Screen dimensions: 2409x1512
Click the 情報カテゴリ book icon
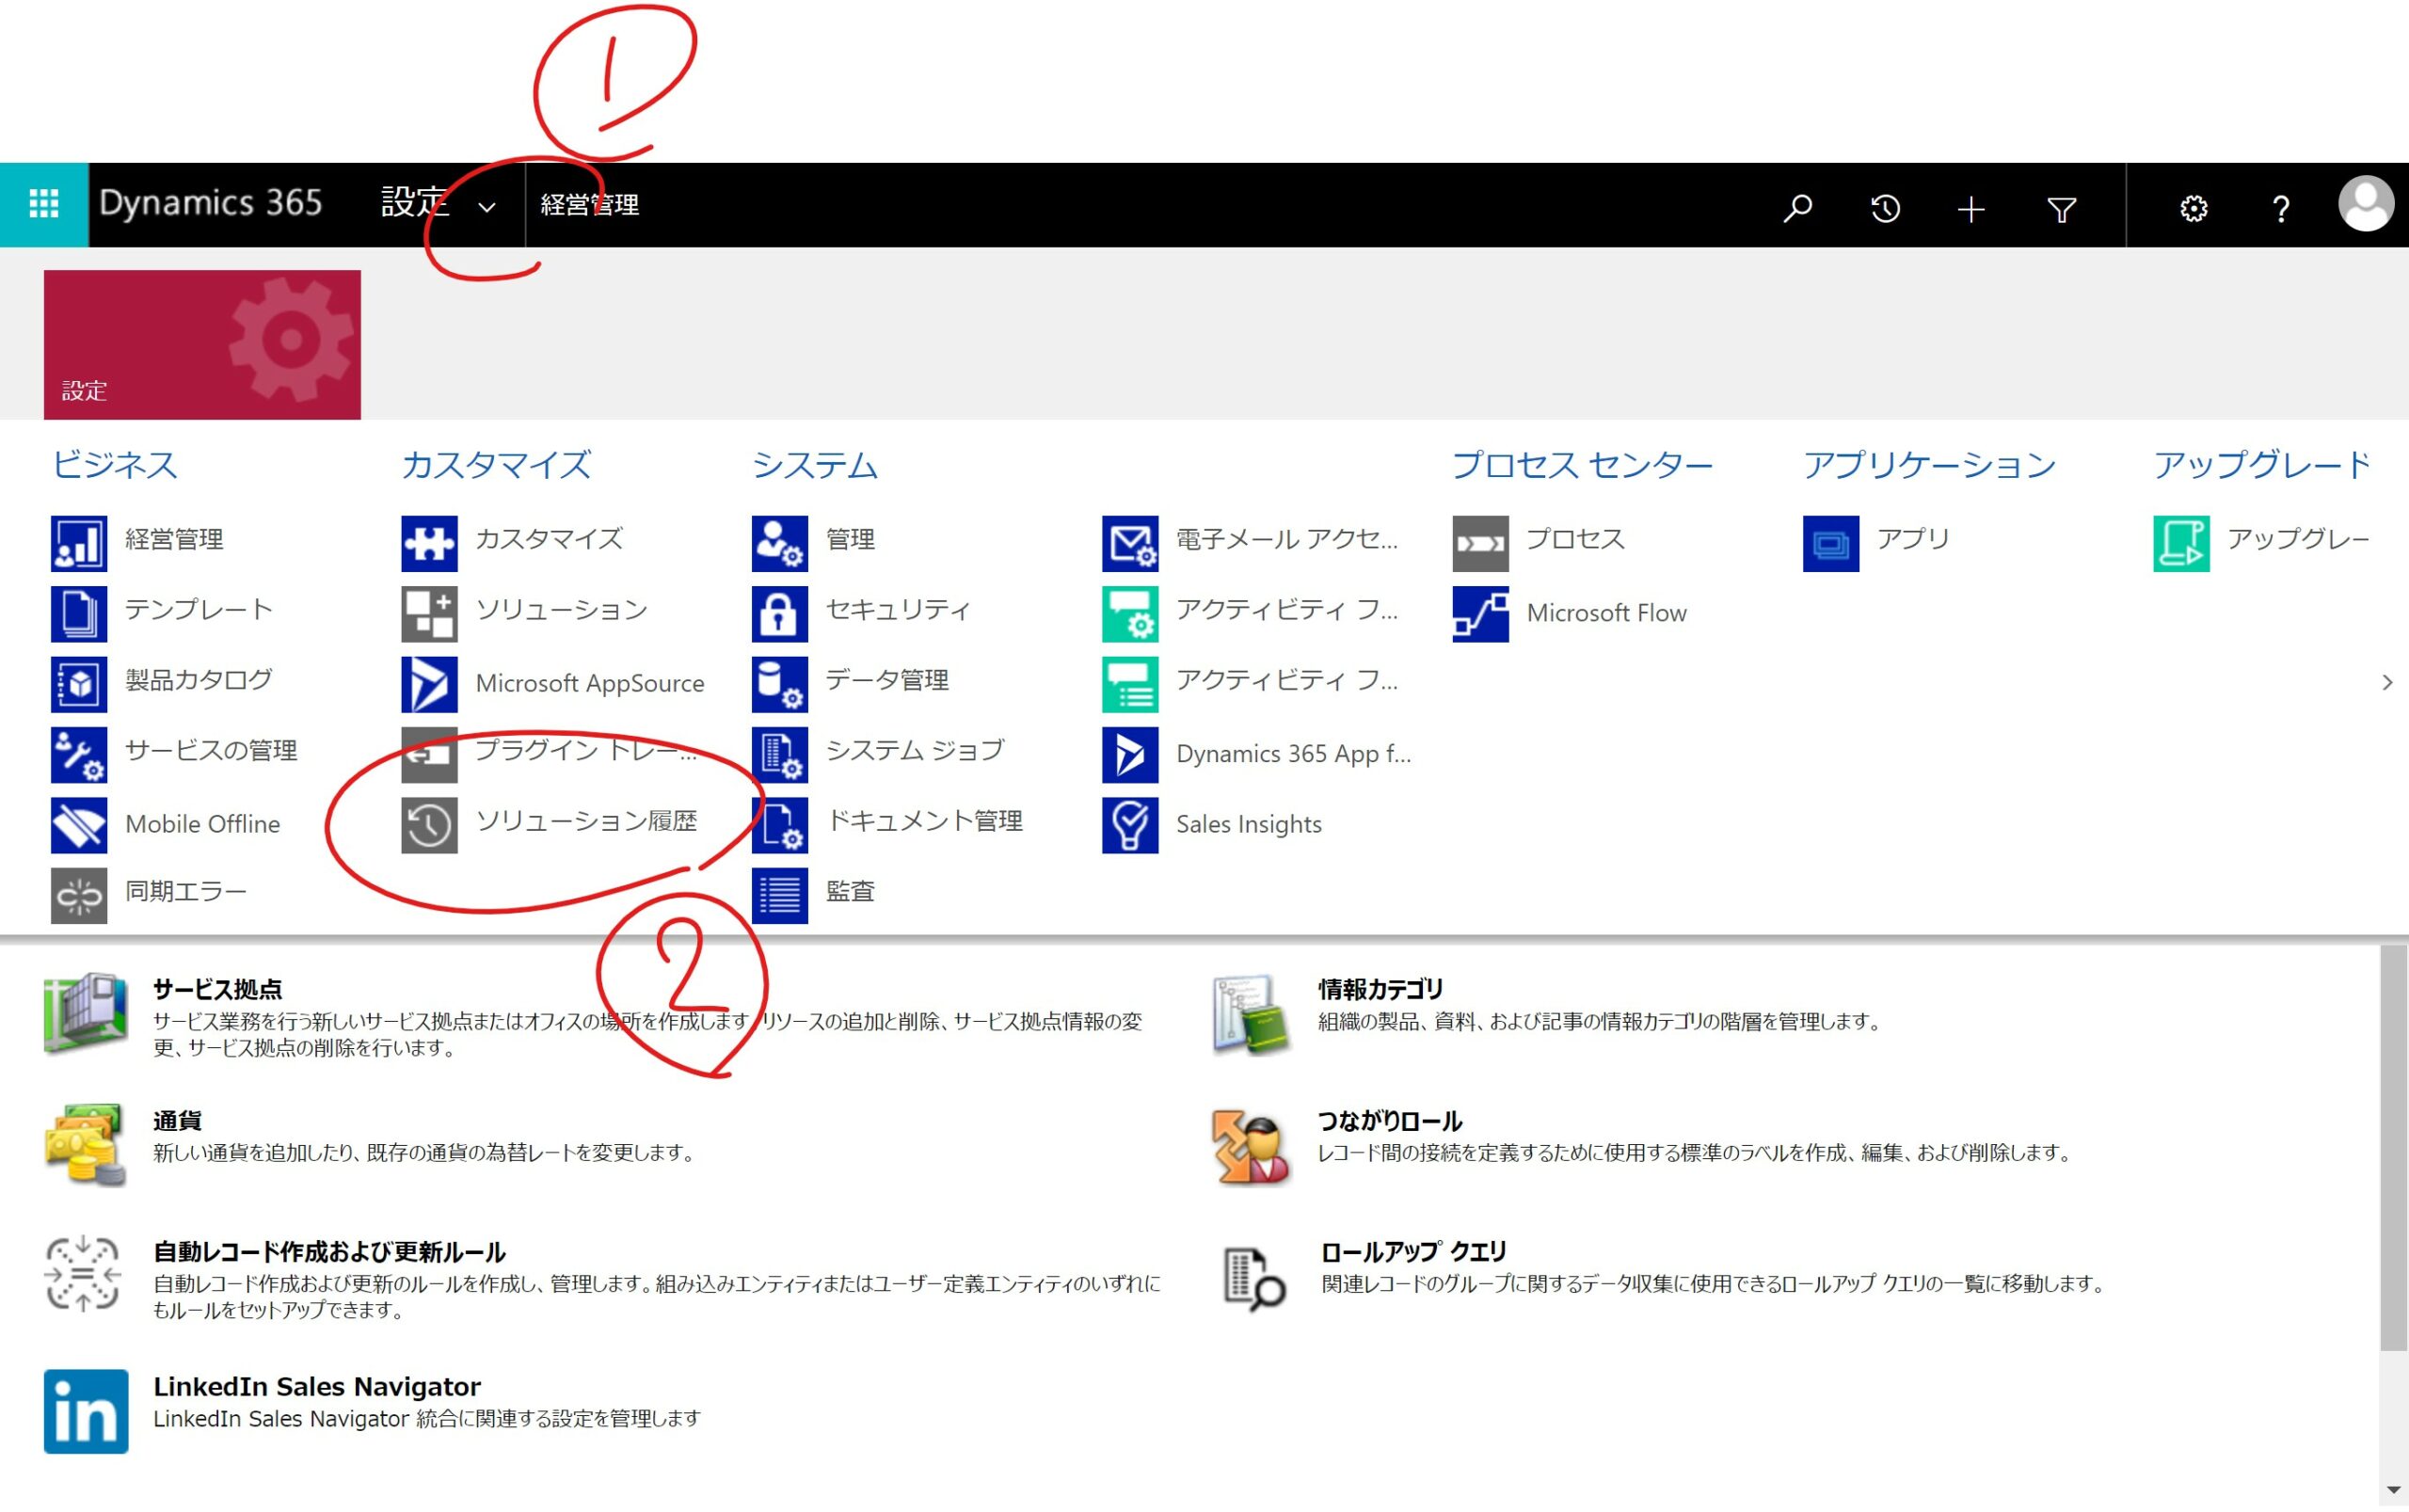(x=1250, y=1014)
